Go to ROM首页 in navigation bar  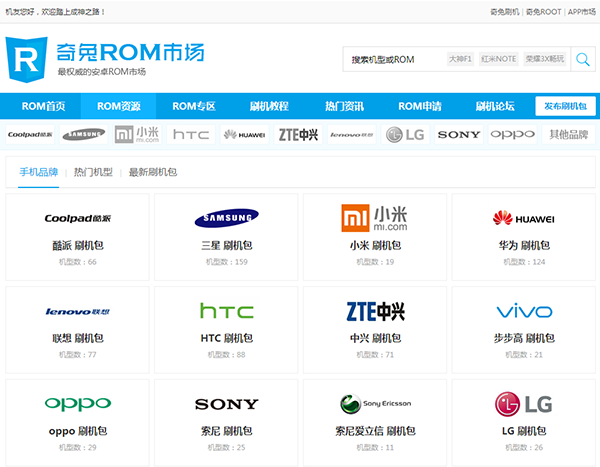point(43,106)
